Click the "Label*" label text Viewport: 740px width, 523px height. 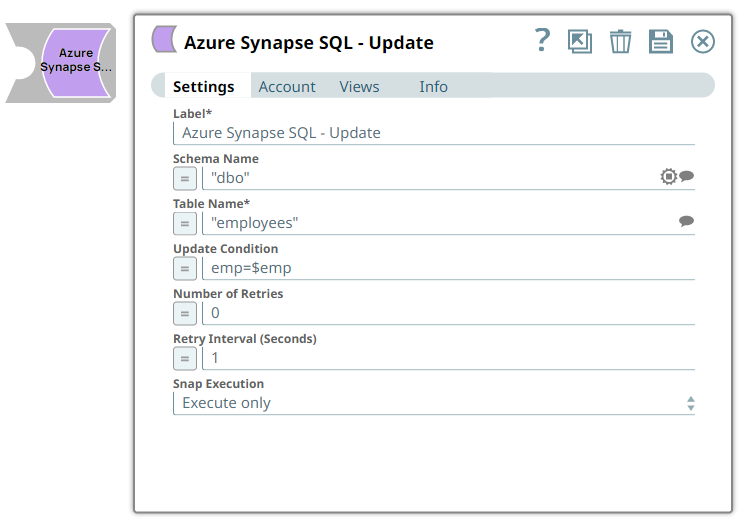click(192, 114)
